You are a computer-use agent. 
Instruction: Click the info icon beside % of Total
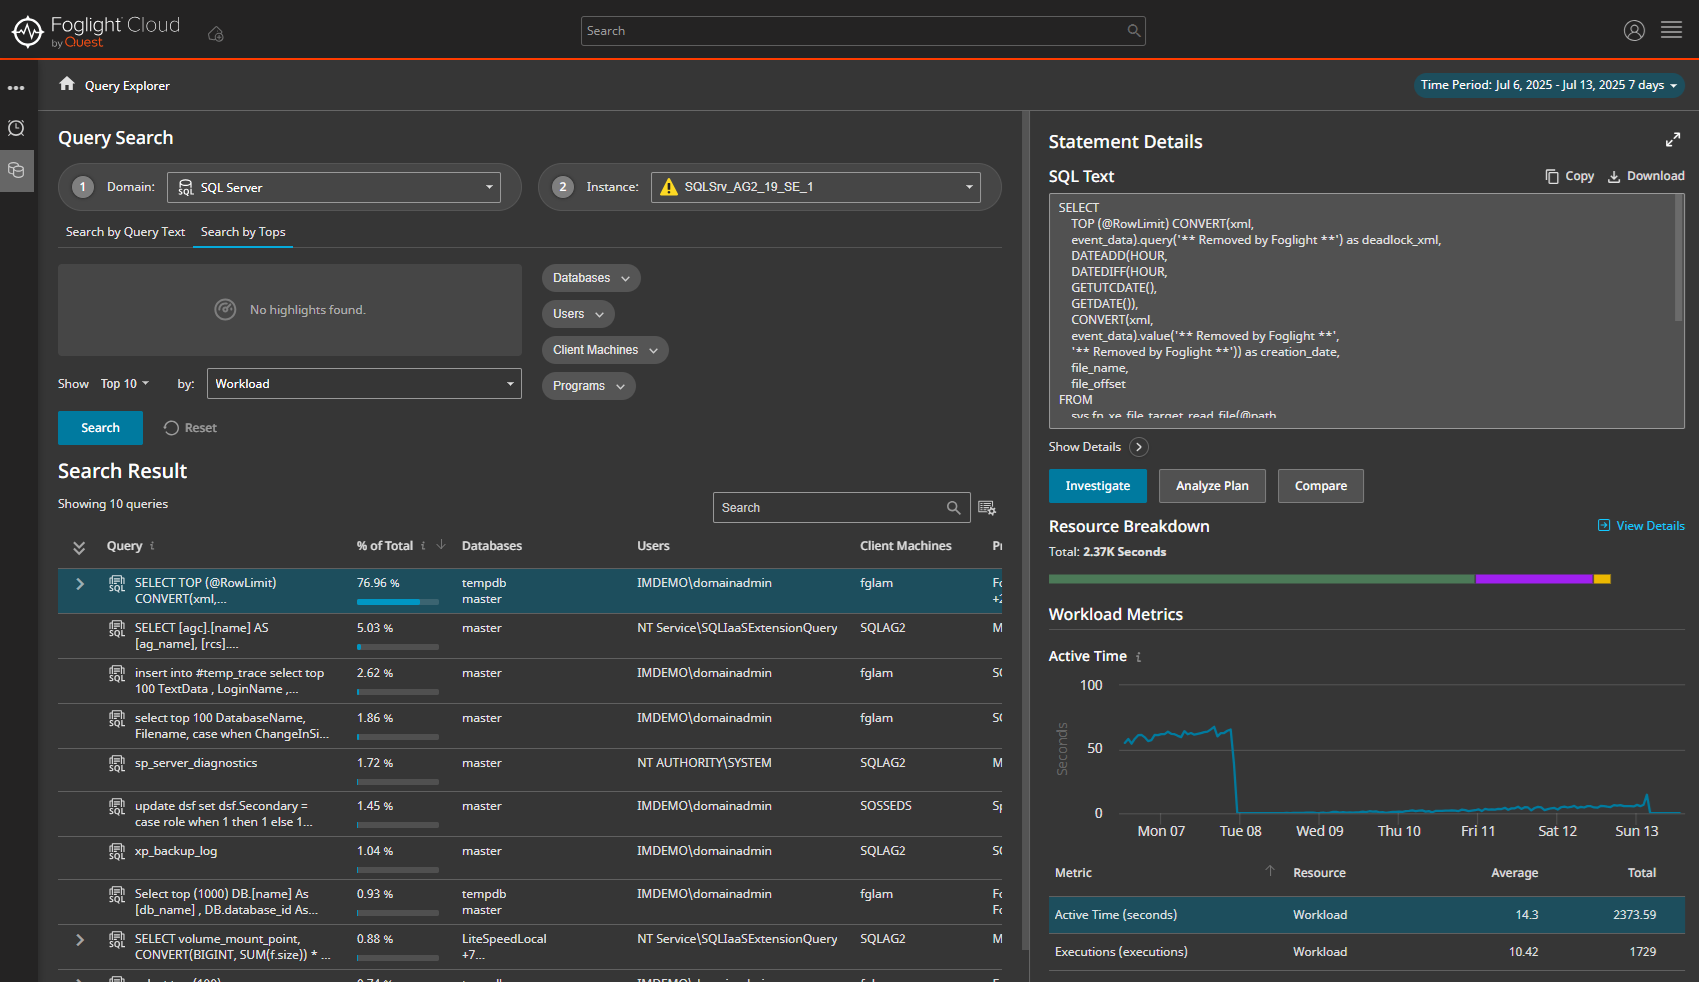[423, 546]
